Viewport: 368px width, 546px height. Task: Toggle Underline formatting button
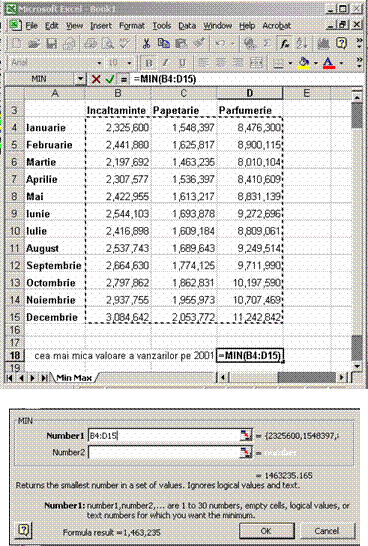click(182, 63)
